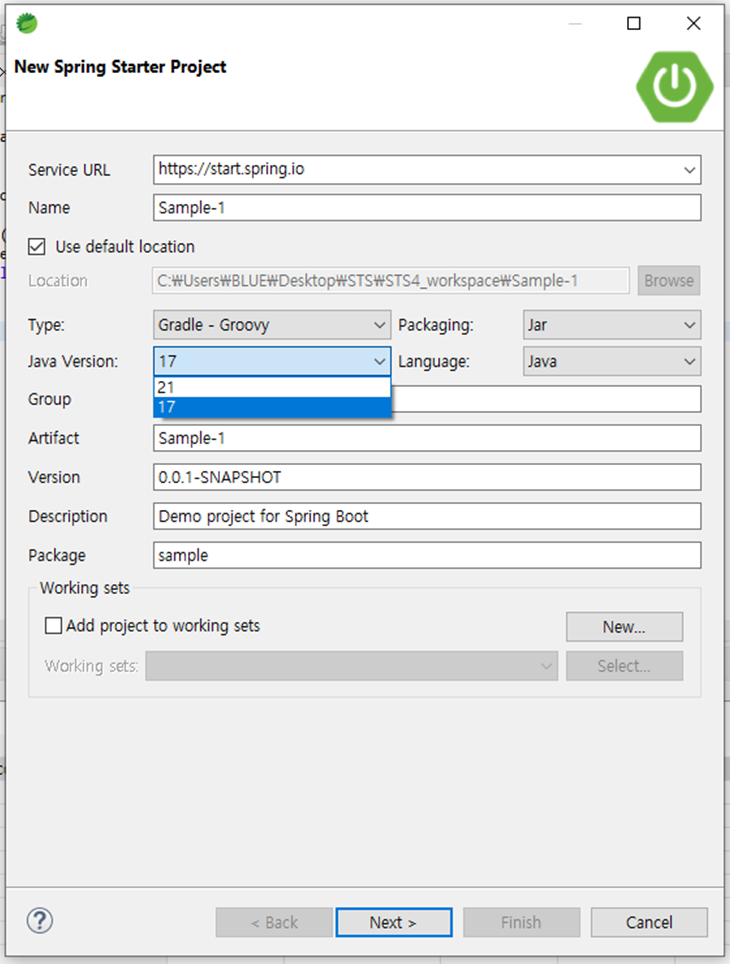Open the Type Gradle - Groovy dropdown
This screenshot has width=730, height=964.
[x=272, y=325]
